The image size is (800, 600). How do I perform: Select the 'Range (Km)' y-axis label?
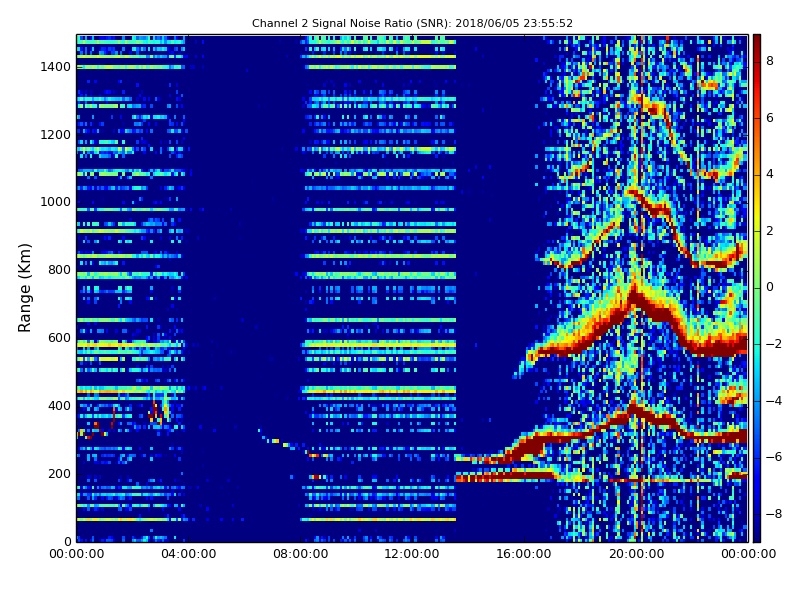24,288
